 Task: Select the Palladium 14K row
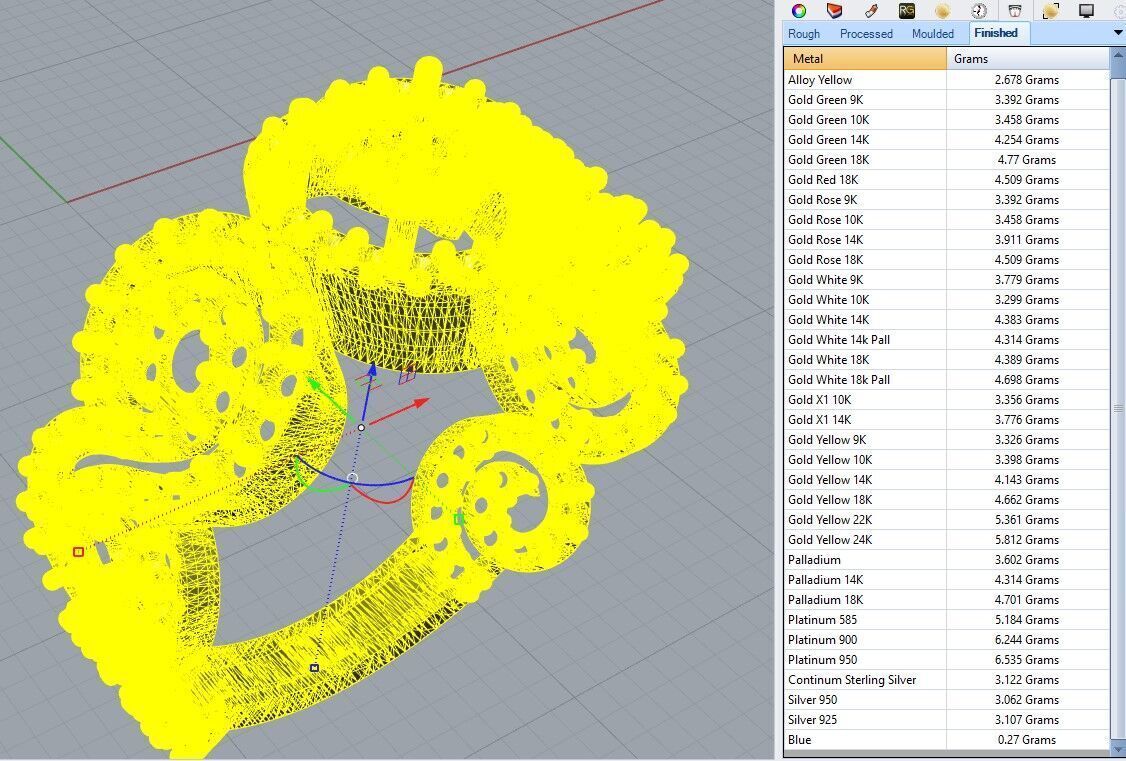(x=946, y=580)
